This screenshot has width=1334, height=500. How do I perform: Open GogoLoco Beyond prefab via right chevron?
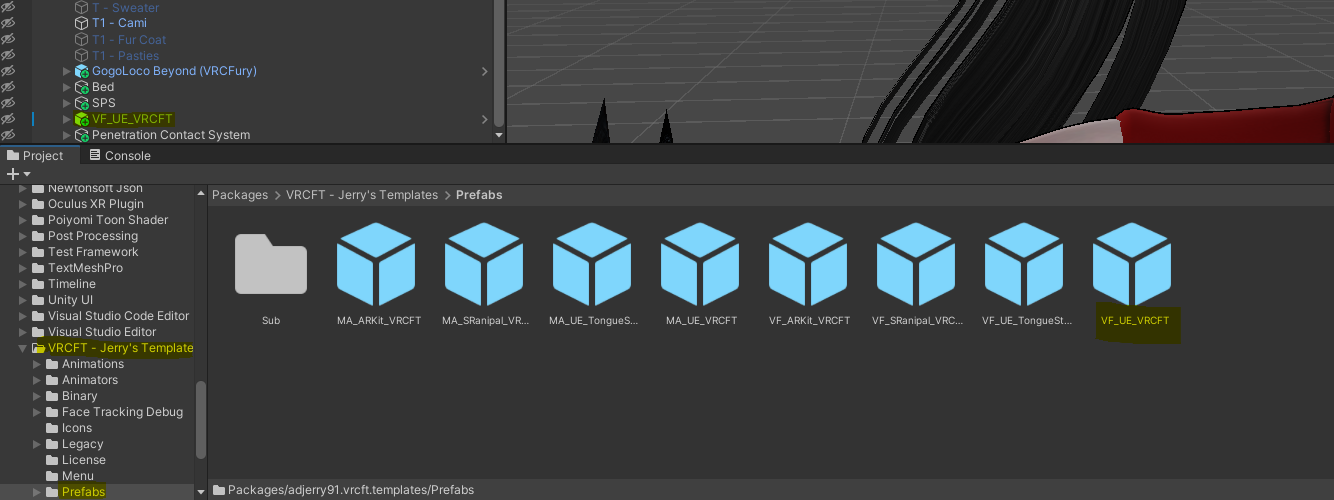pos(485,71)
